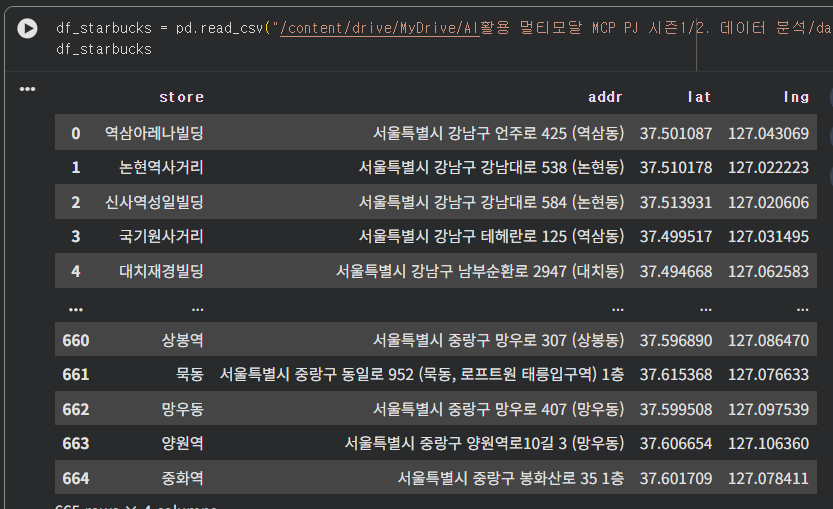This screenshot has height=509, width=833.
Task: Click the read_csv file path string
Action: click(x=552, y=28)
